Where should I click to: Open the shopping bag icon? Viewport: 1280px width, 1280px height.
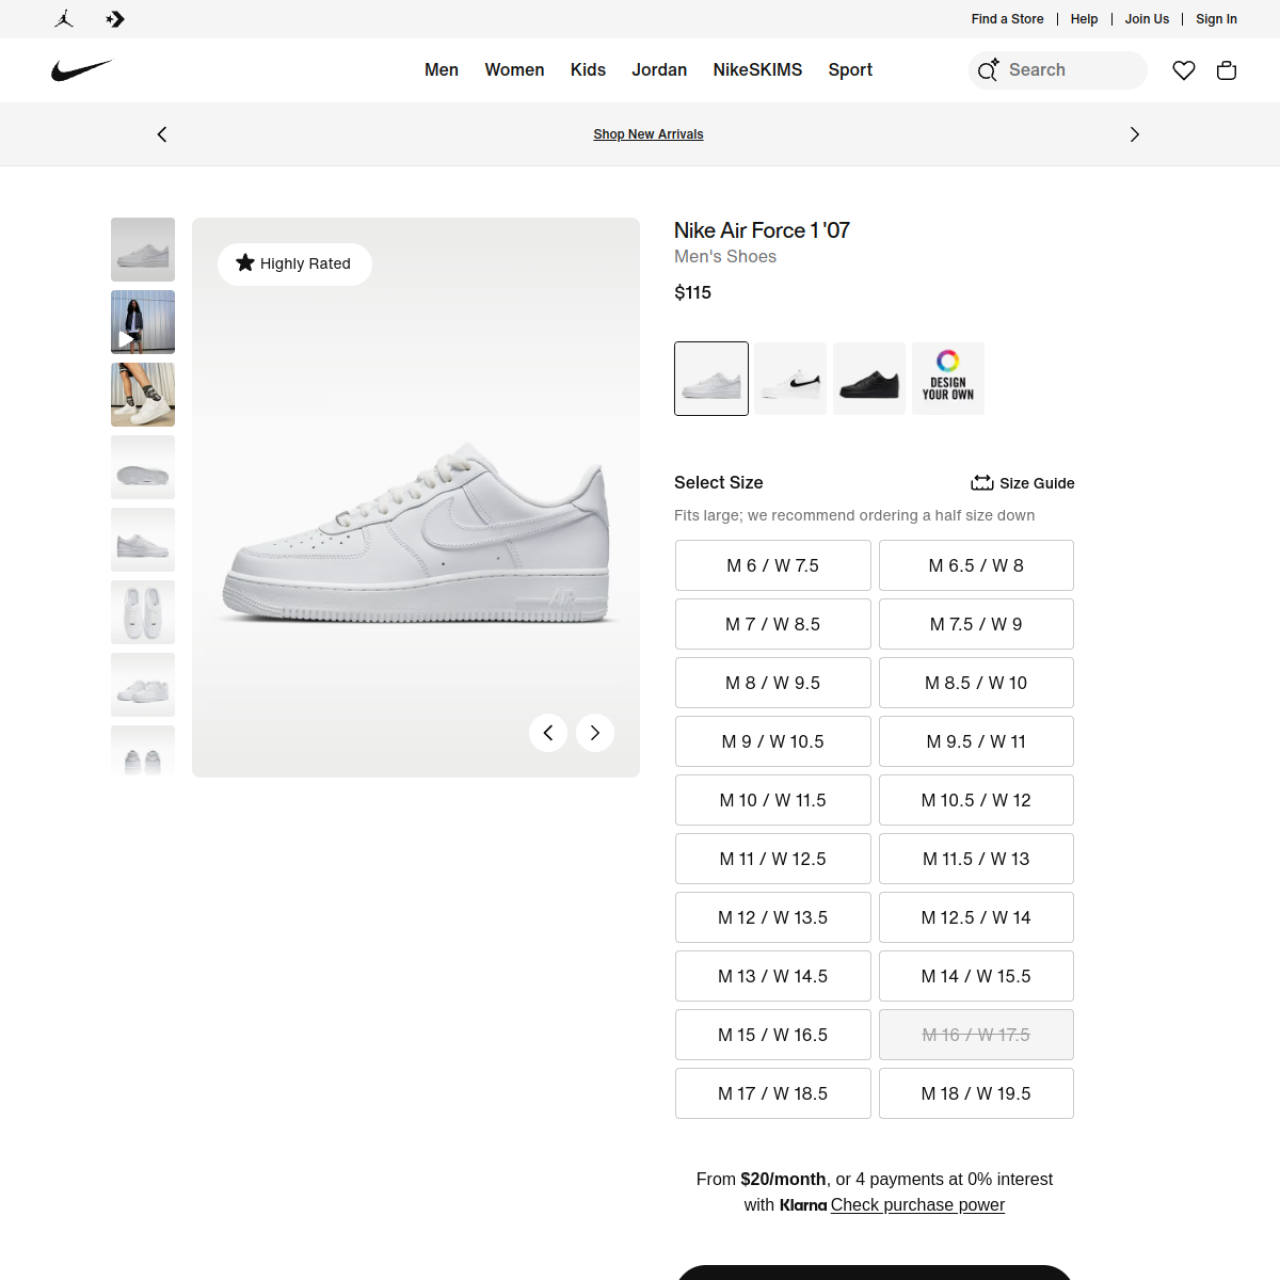pos(1227,70)
